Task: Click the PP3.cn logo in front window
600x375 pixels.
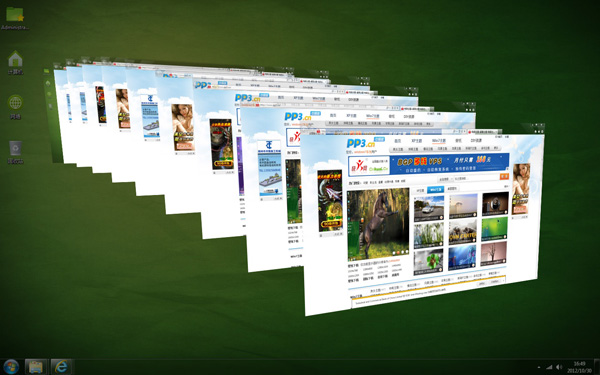Action: tap(360, 144)
